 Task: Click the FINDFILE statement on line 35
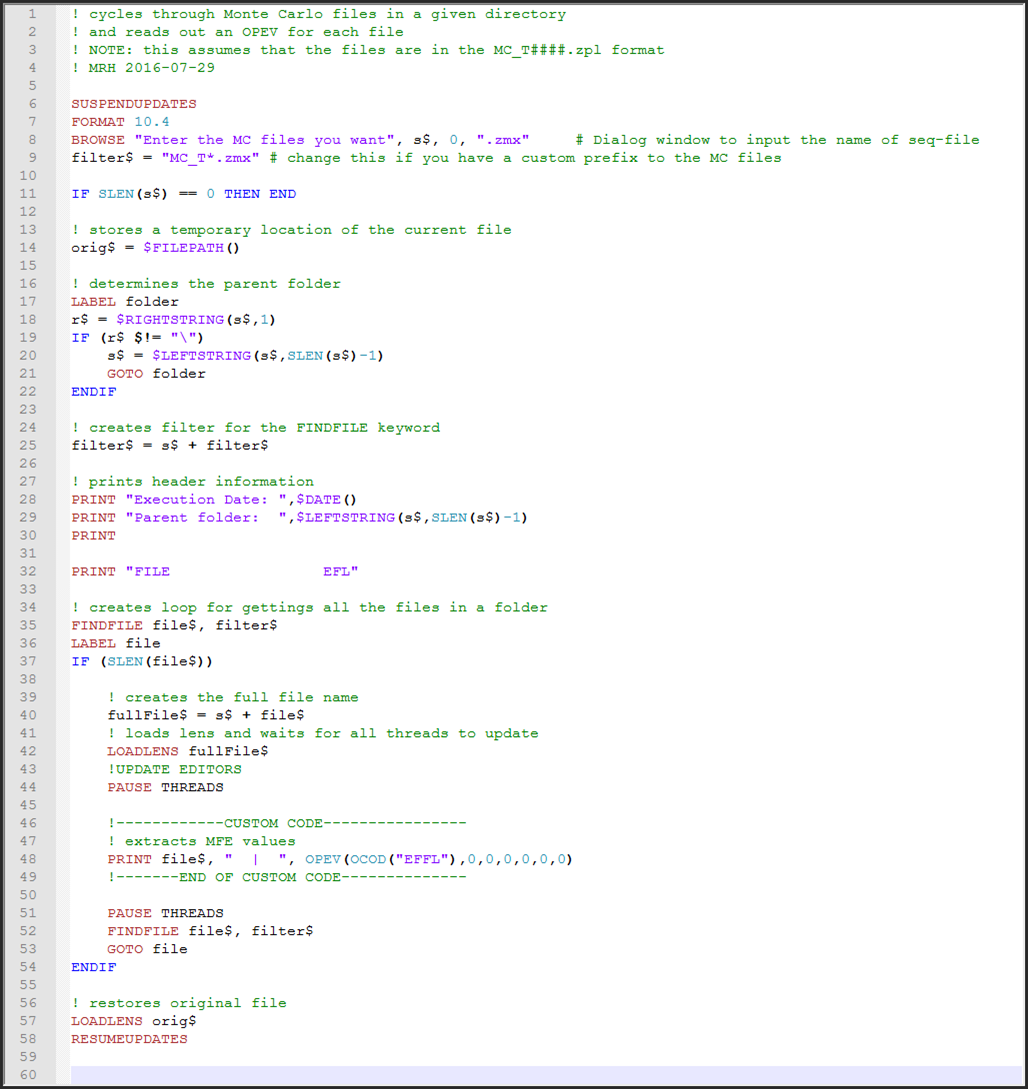(x=174, y=626)
